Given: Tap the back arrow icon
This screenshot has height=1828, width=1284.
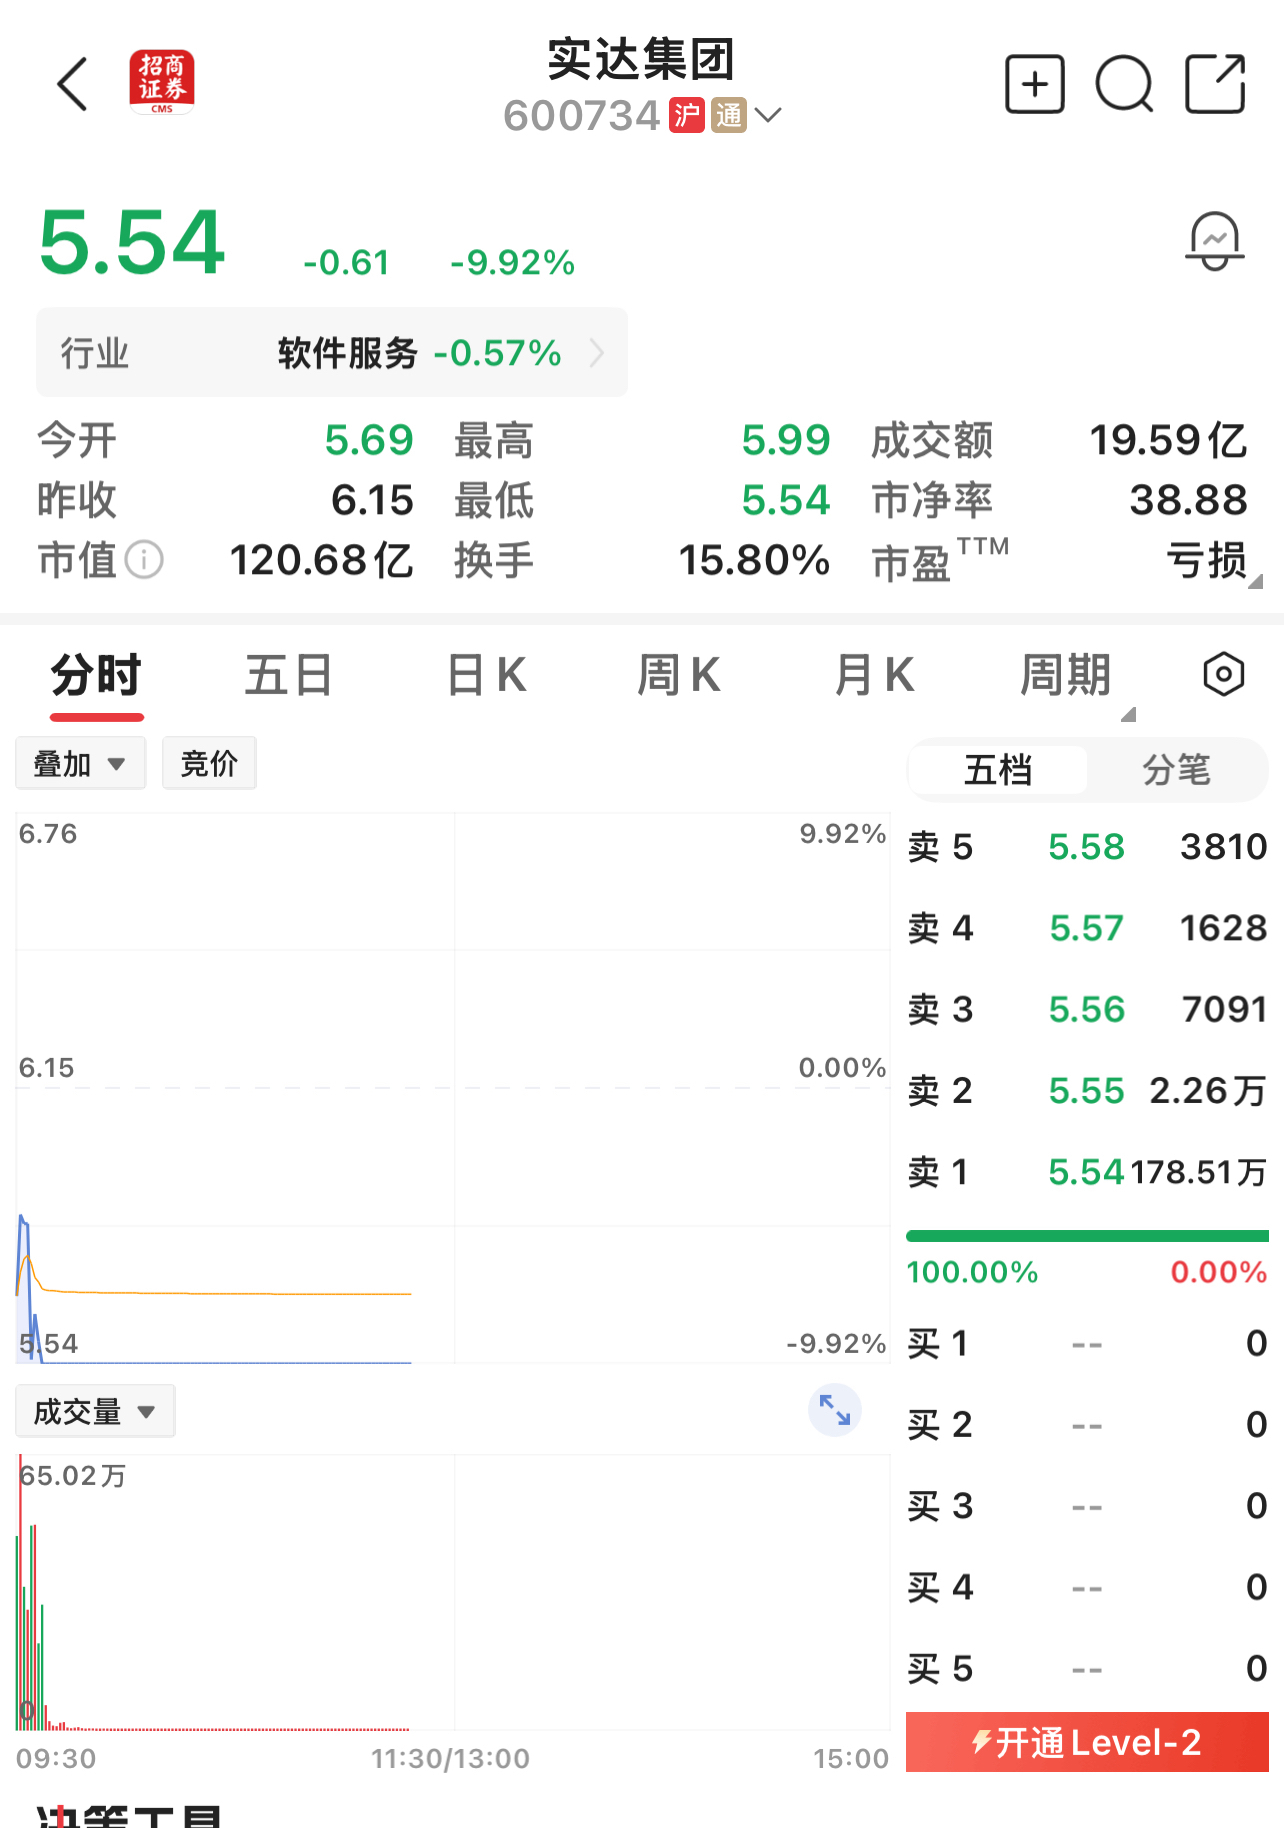Looking at the screenshot, I should coord(73,84).
